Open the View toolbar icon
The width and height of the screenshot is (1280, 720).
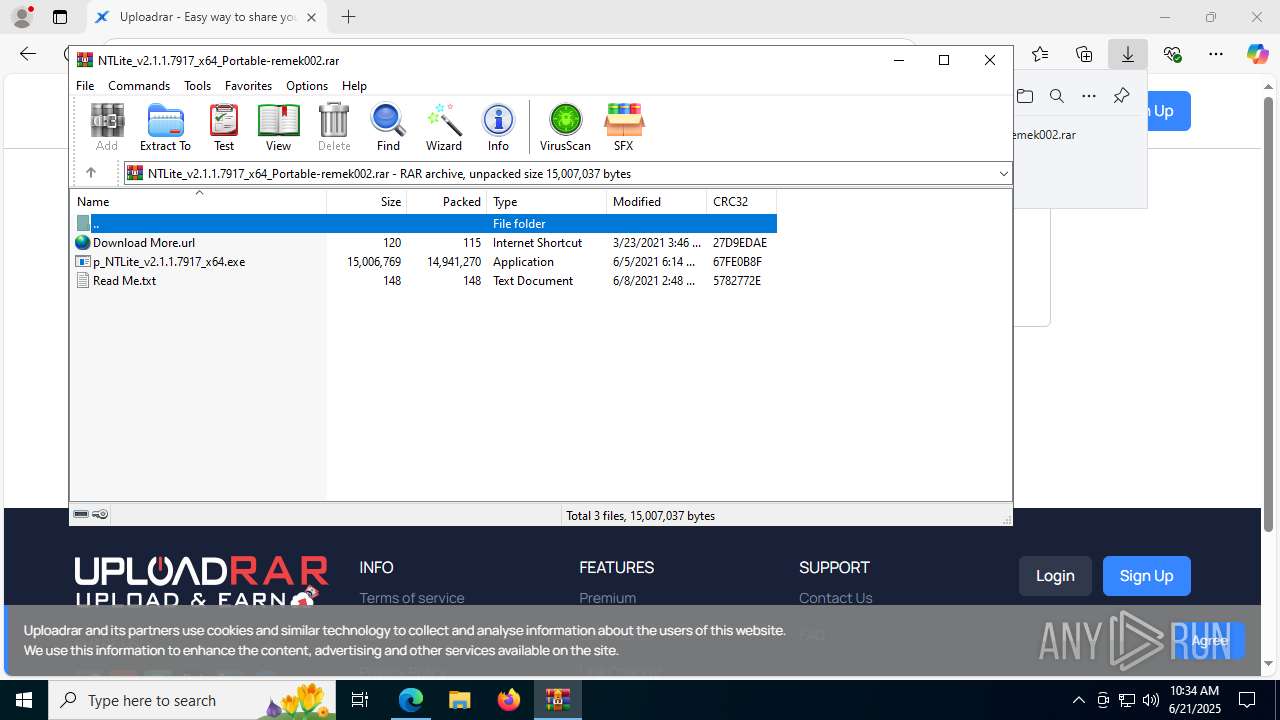[x=278, y=127]
